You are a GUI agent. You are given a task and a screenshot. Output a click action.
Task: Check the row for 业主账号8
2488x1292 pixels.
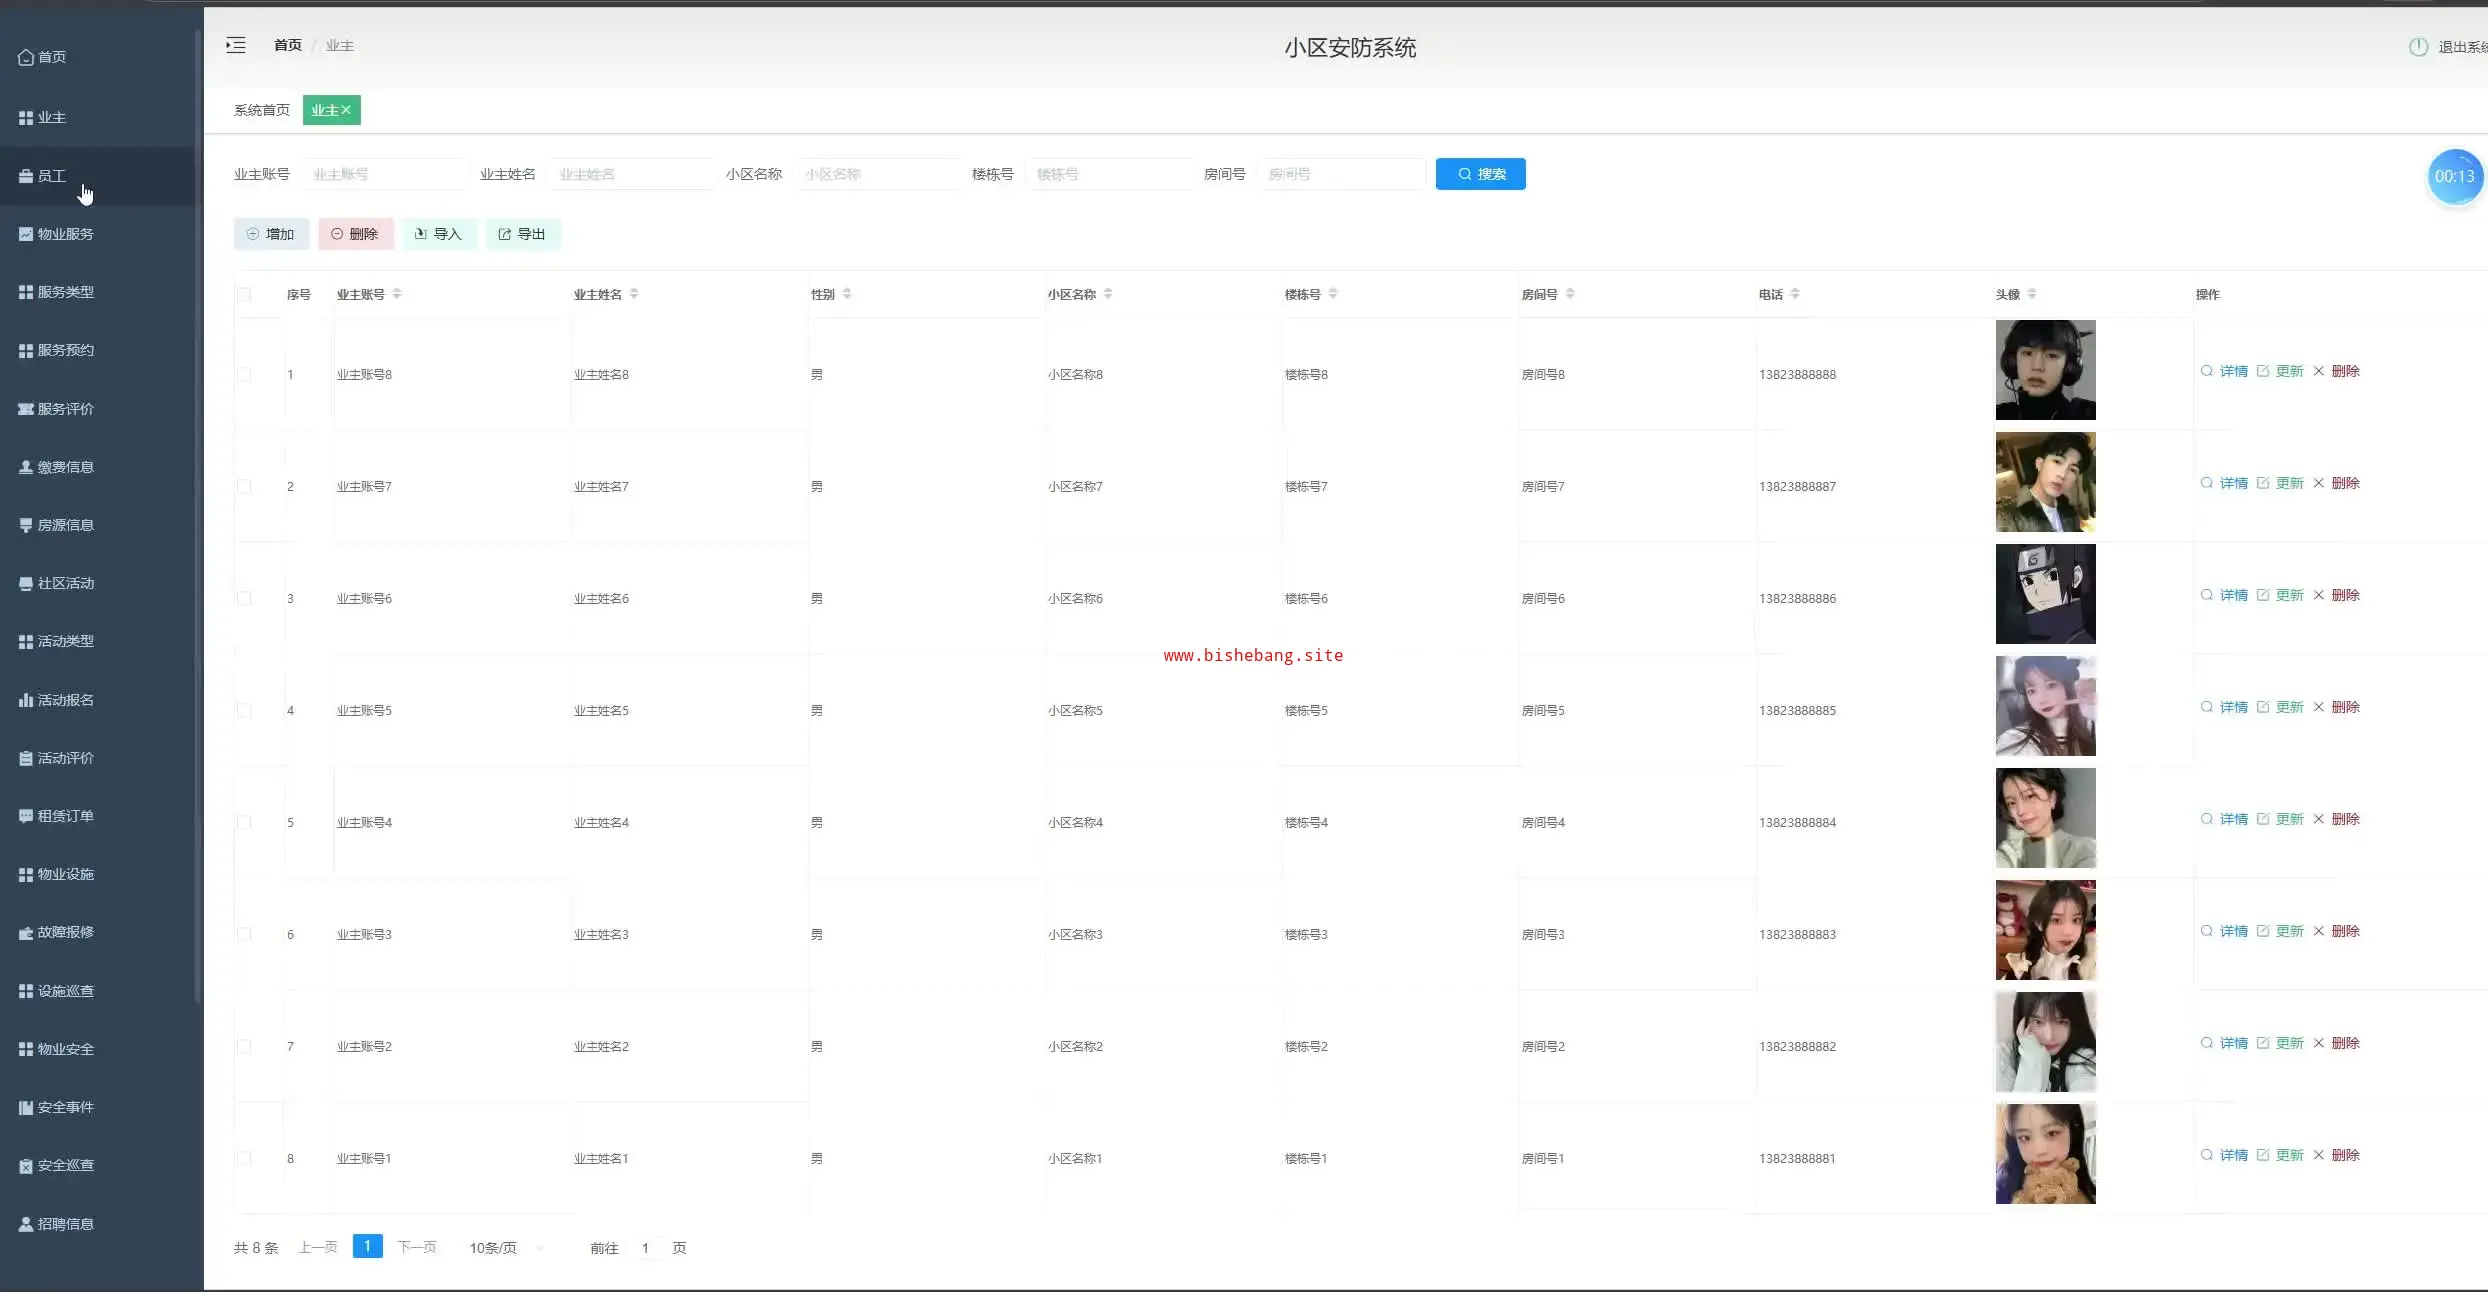245,374
